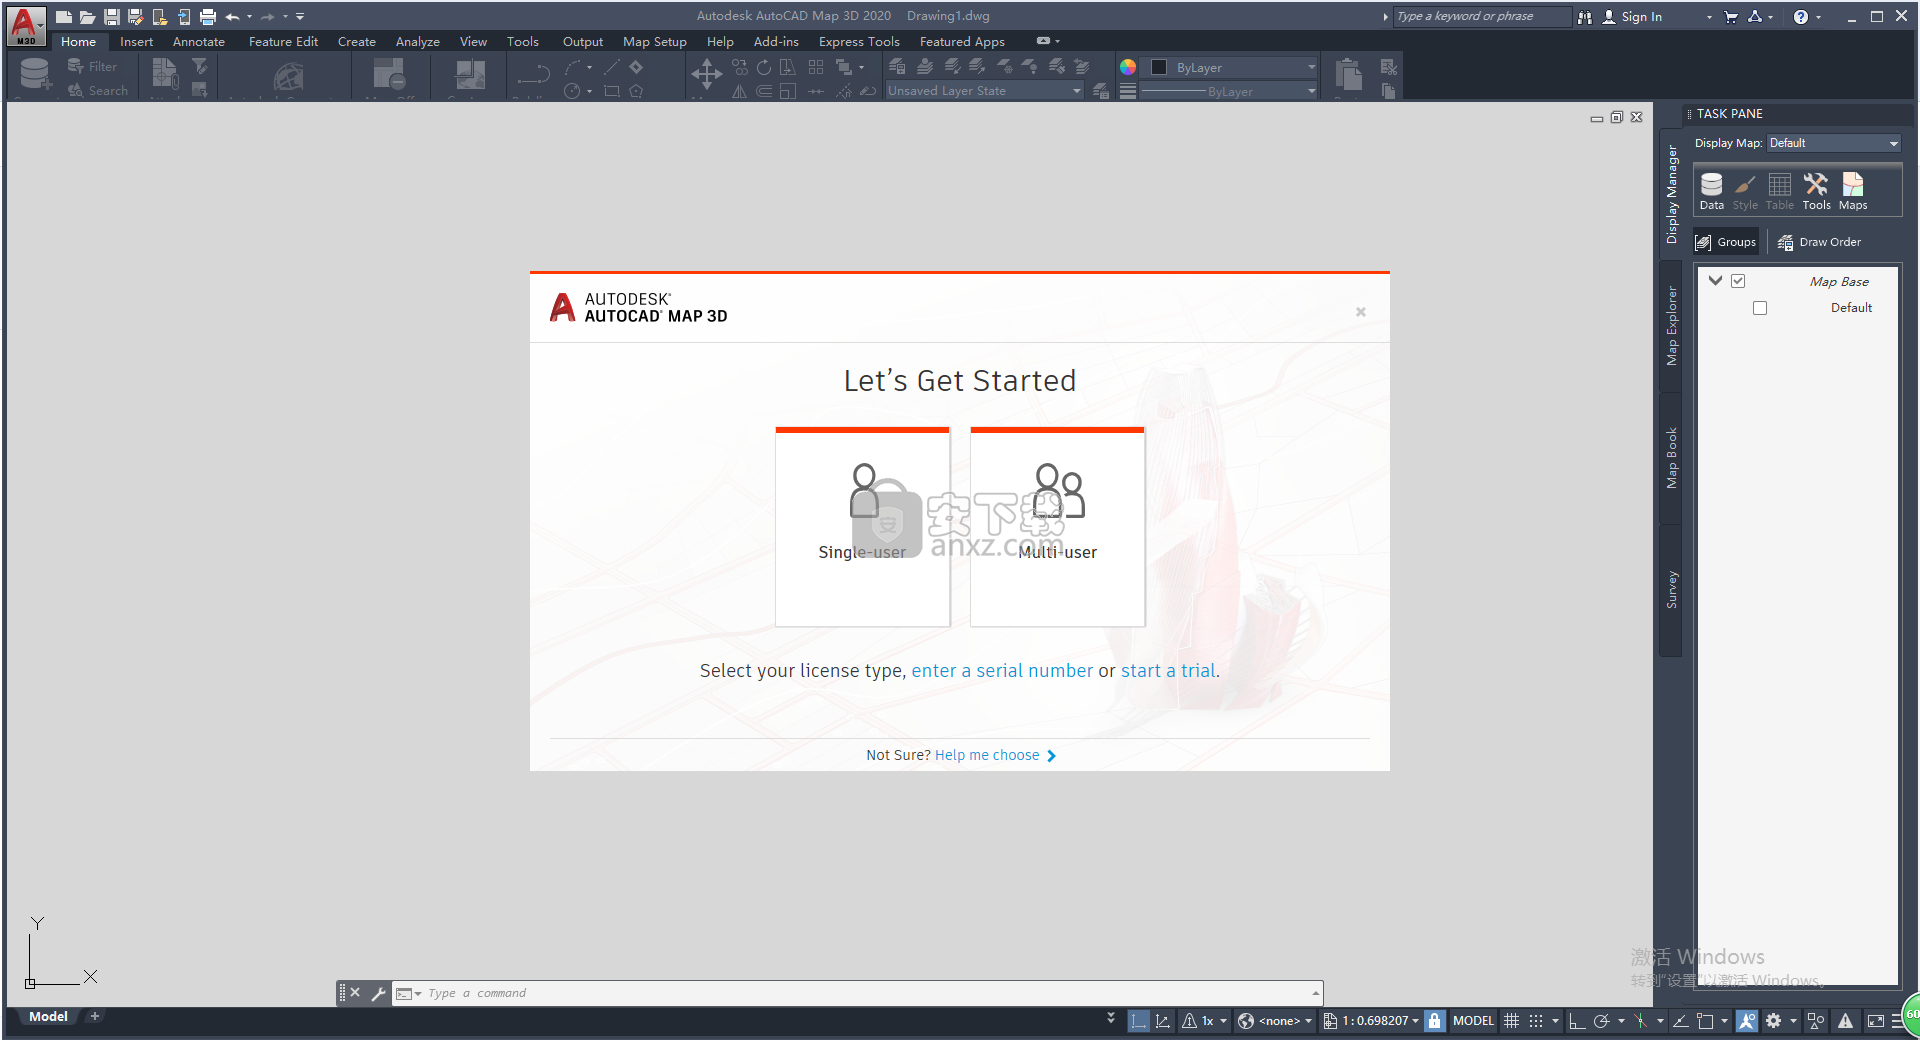Image resolution: width=1920 pixels, height=1040 pixels.
Task: Switch to the Feature Edit tab
Action: click(283, 42)
